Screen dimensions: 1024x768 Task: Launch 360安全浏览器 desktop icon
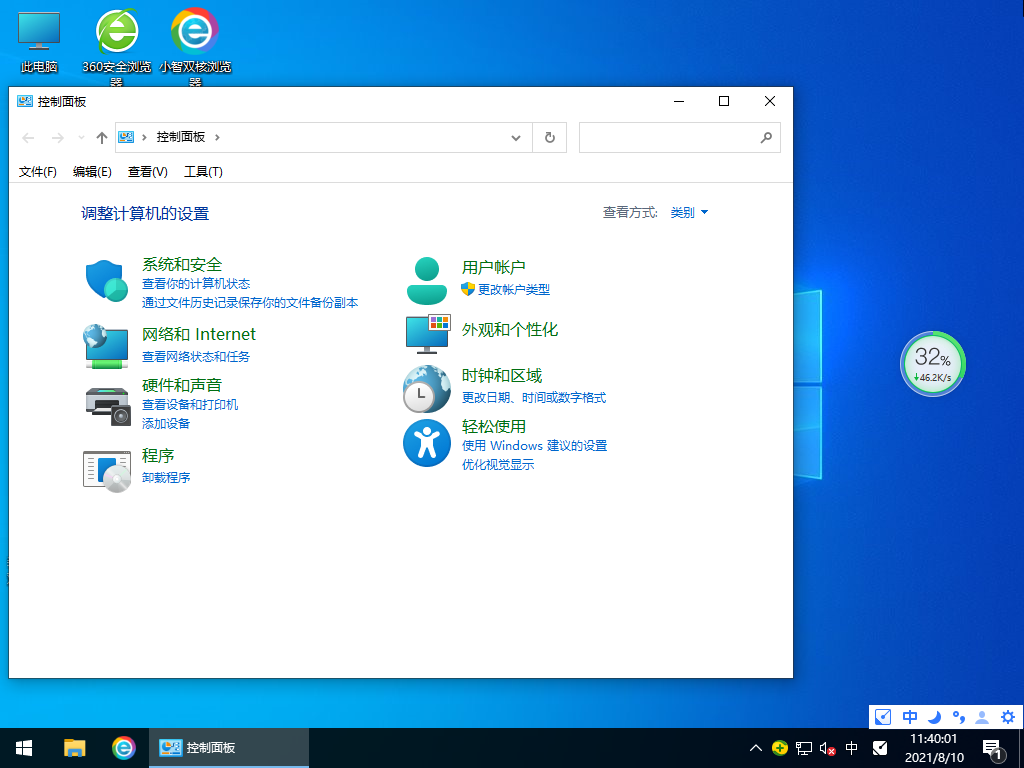[117, 30]
